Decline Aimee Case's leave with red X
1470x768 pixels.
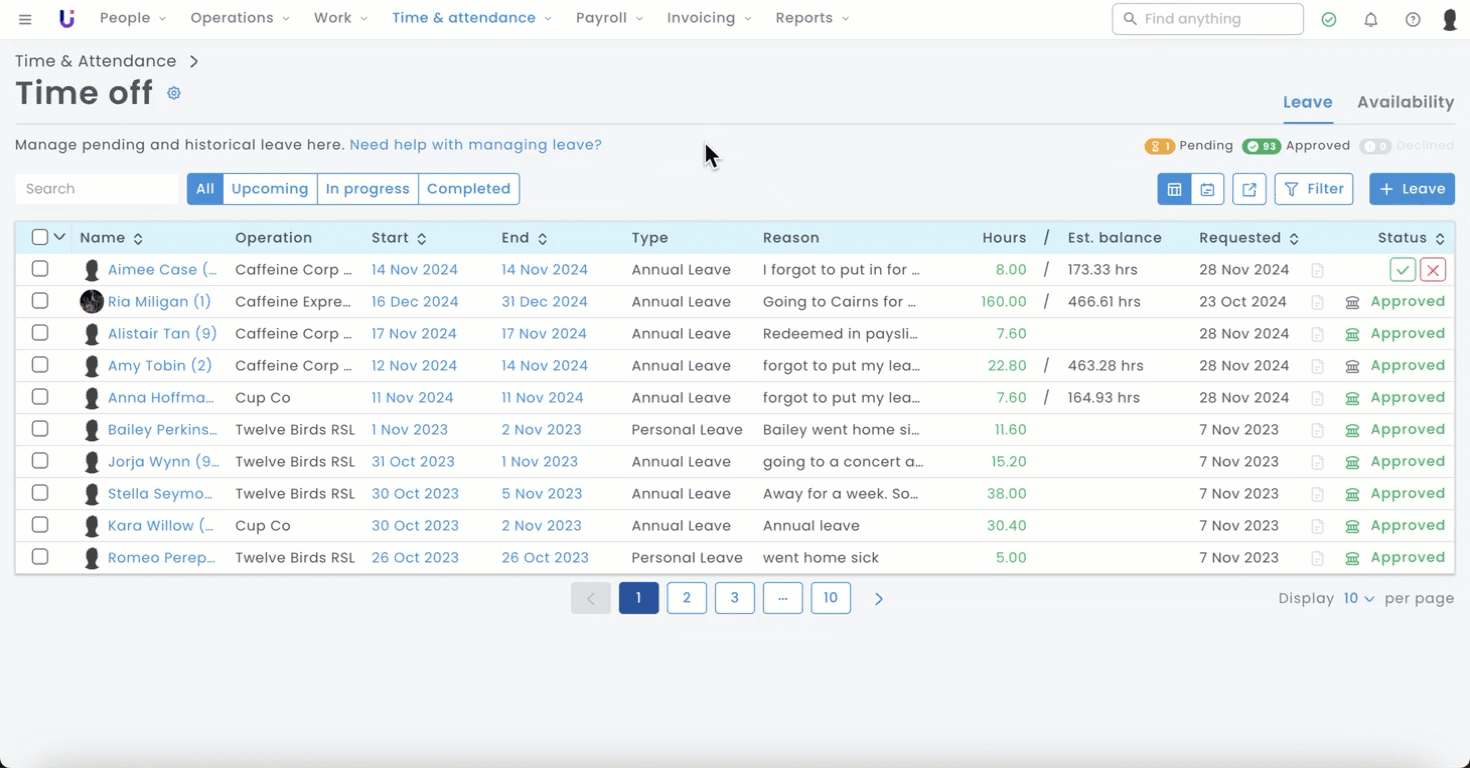1433,270
